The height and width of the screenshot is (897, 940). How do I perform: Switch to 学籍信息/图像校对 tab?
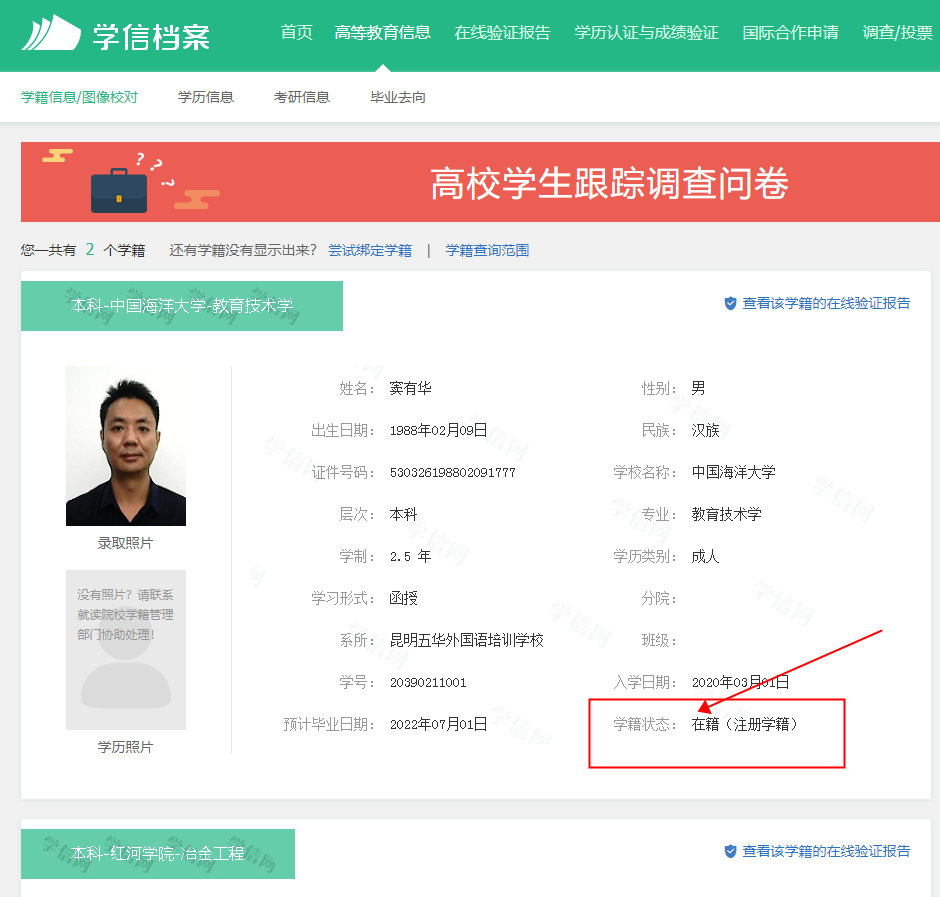click(79, 97)
